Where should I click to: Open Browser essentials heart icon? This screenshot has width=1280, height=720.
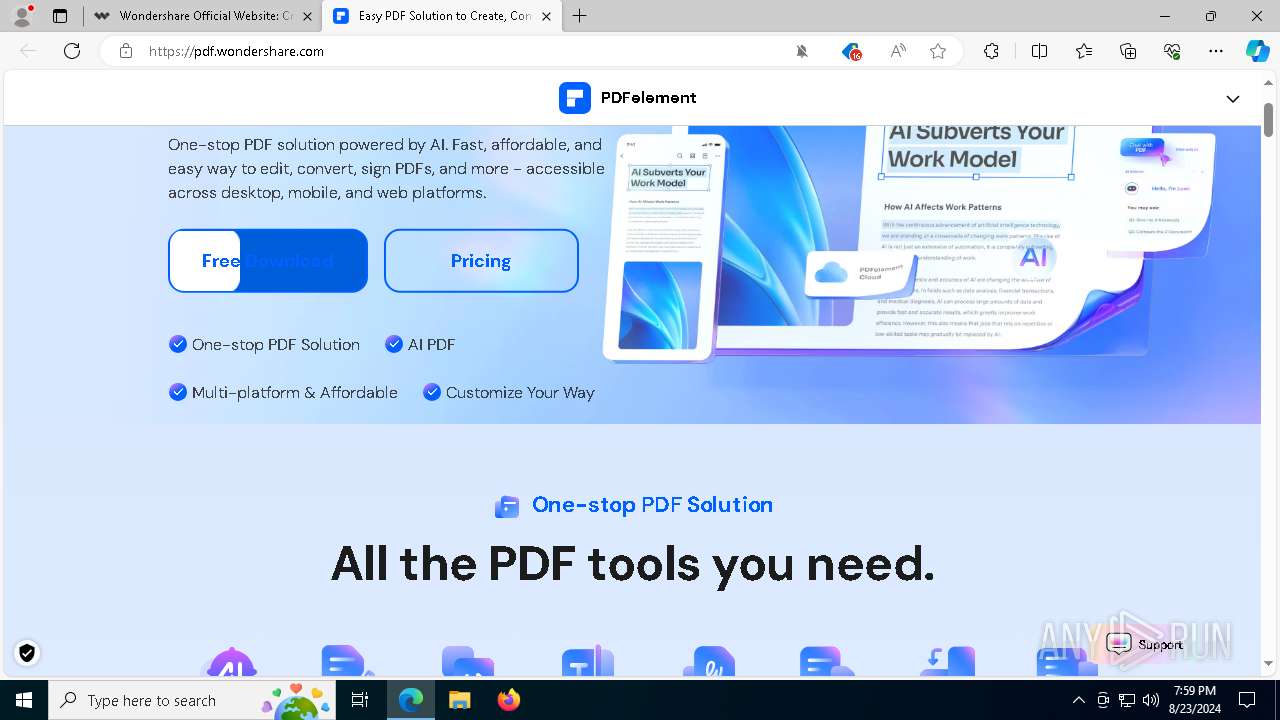click(1172, 51)
